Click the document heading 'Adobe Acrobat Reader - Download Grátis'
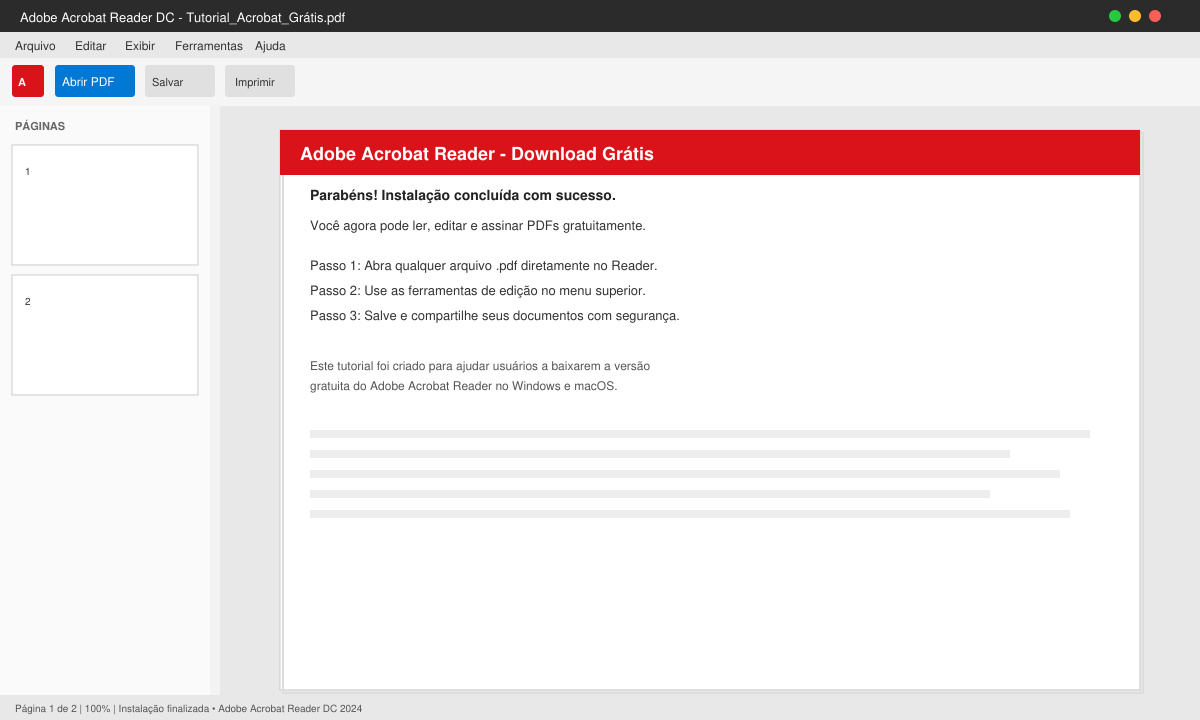Screen dimensions: 1200x720 click(477, 154)
